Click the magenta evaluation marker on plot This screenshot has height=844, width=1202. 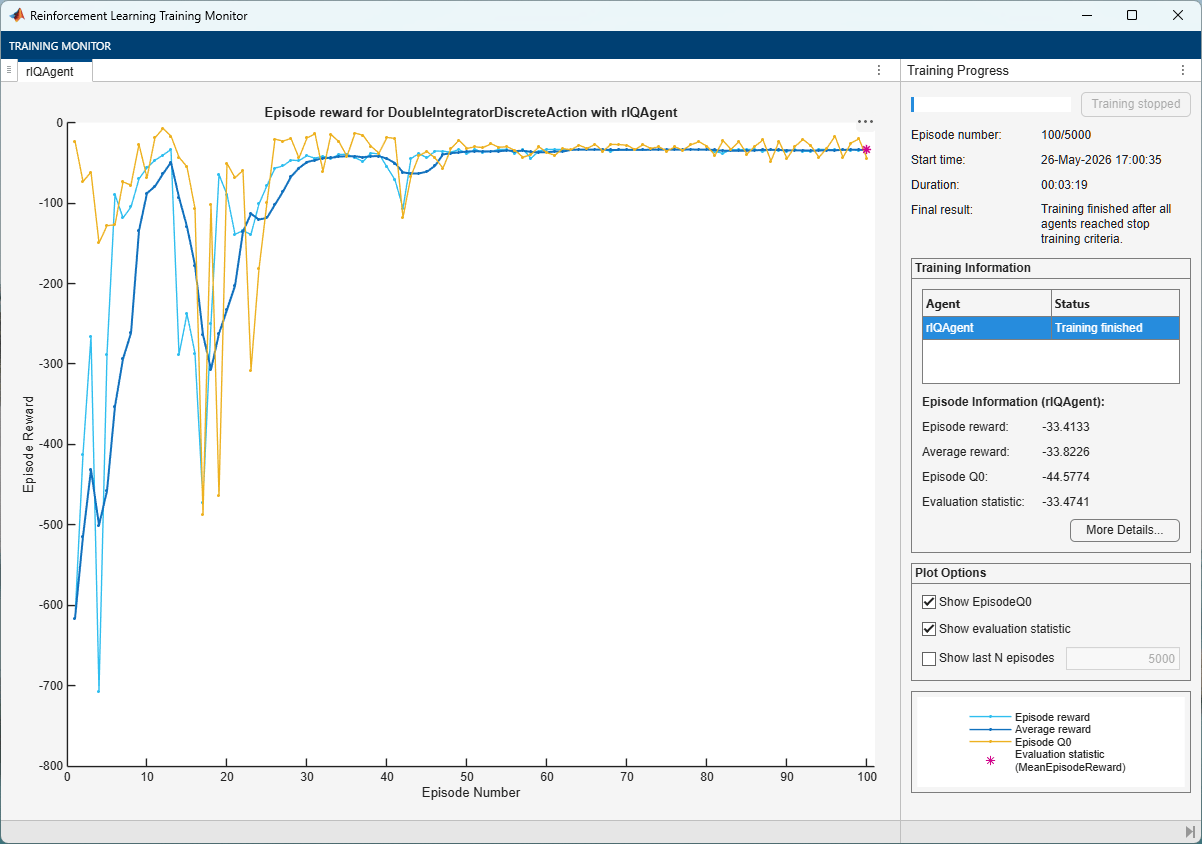[866, 150]
